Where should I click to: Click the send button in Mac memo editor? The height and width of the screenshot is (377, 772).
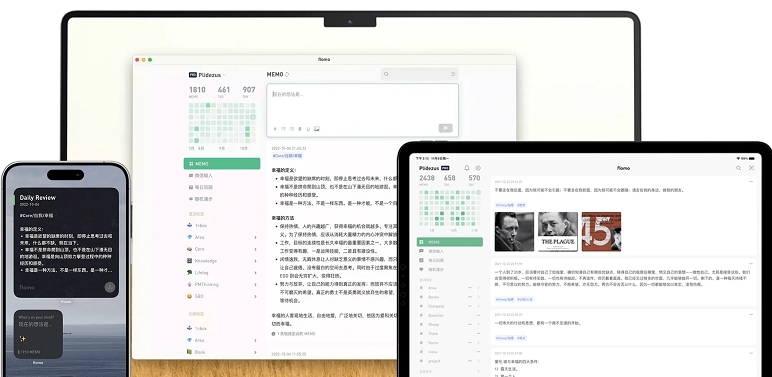[x=445, y=128]
